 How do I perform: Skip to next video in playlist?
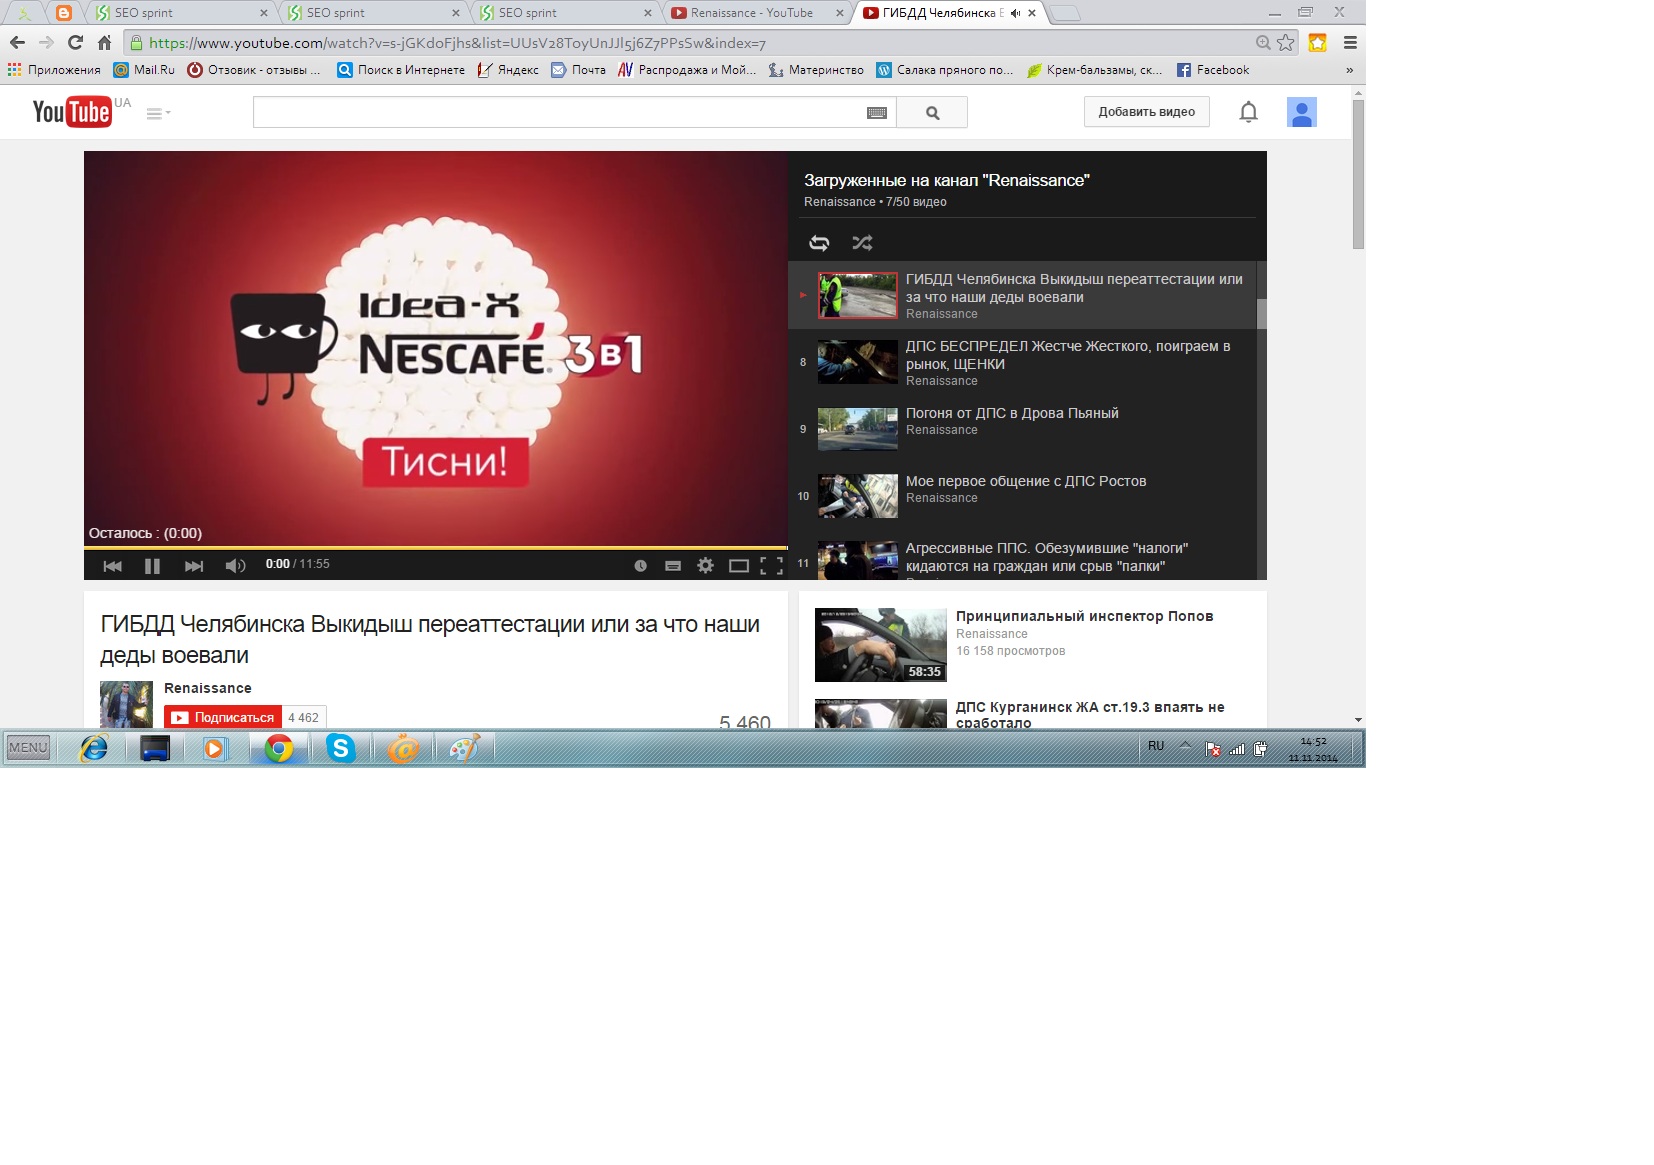click(194, 566)
